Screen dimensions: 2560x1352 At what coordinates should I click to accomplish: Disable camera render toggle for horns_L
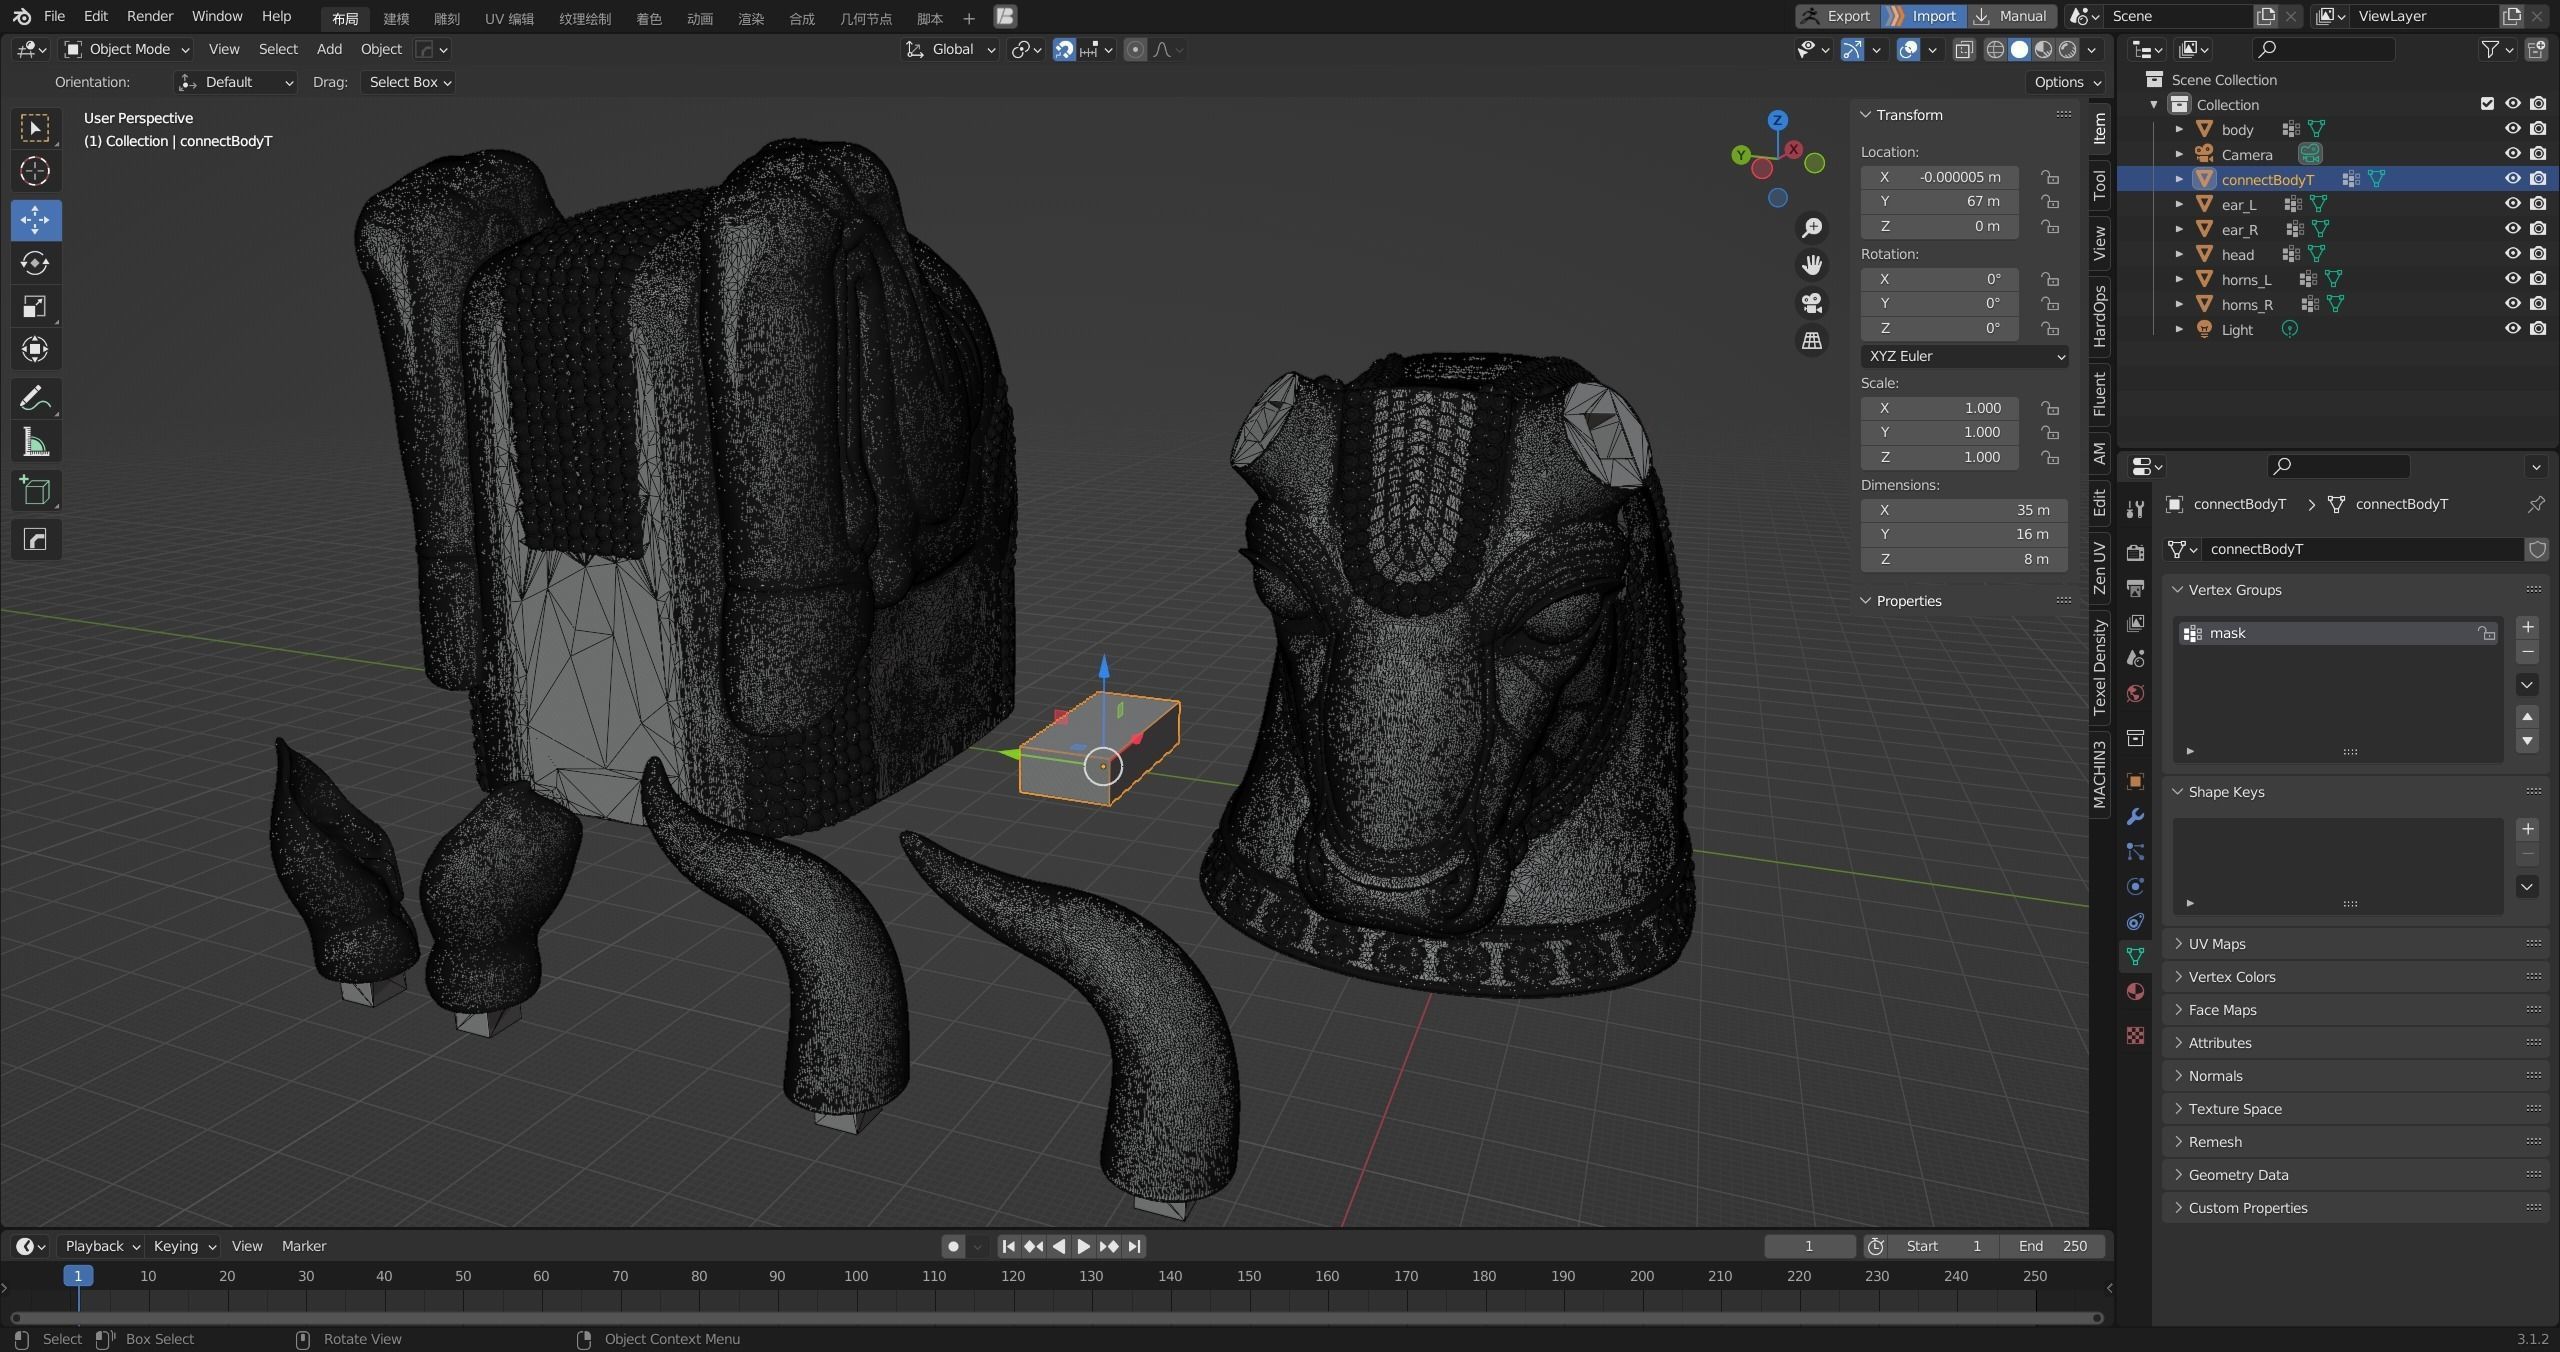point(2537,279)
